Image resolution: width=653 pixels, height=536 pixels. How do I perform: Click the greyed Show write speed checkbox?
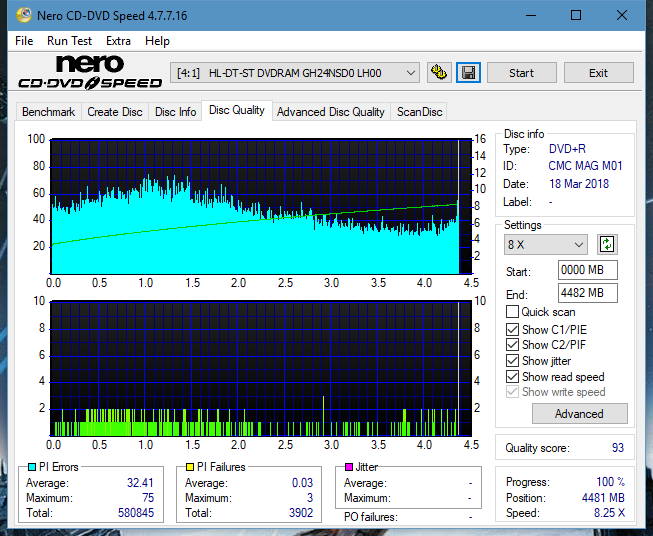pos(512,392)
